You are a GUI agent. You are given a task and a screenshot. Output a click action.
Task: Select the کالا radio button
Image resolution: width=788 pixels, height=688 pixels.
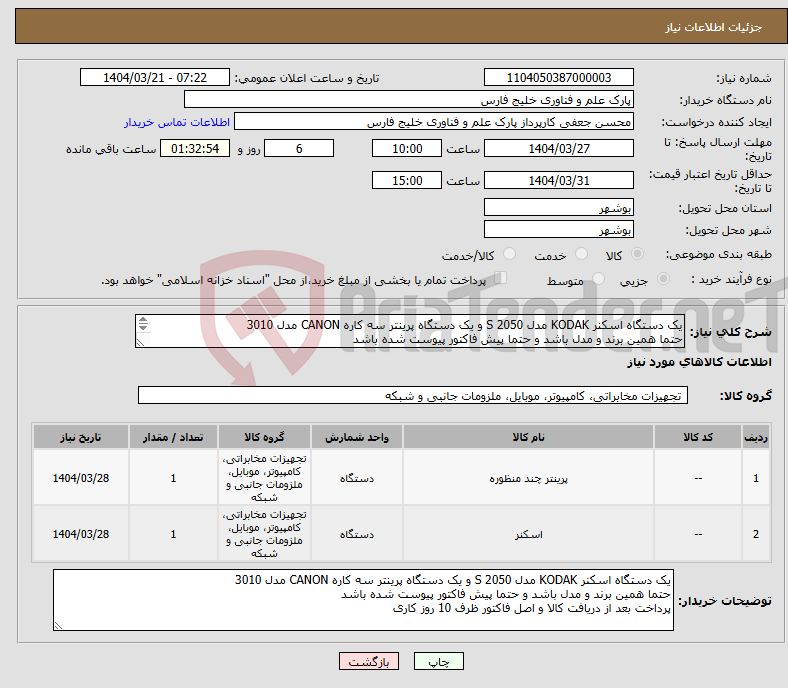(x=637, y=254)
